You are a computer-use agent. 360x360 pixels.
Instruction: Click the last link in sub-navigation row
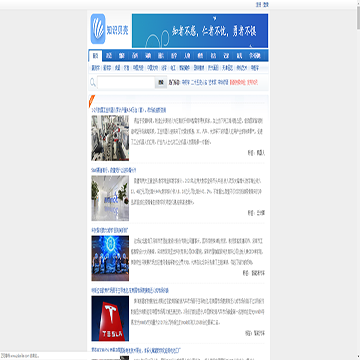[x=254, y=68]
